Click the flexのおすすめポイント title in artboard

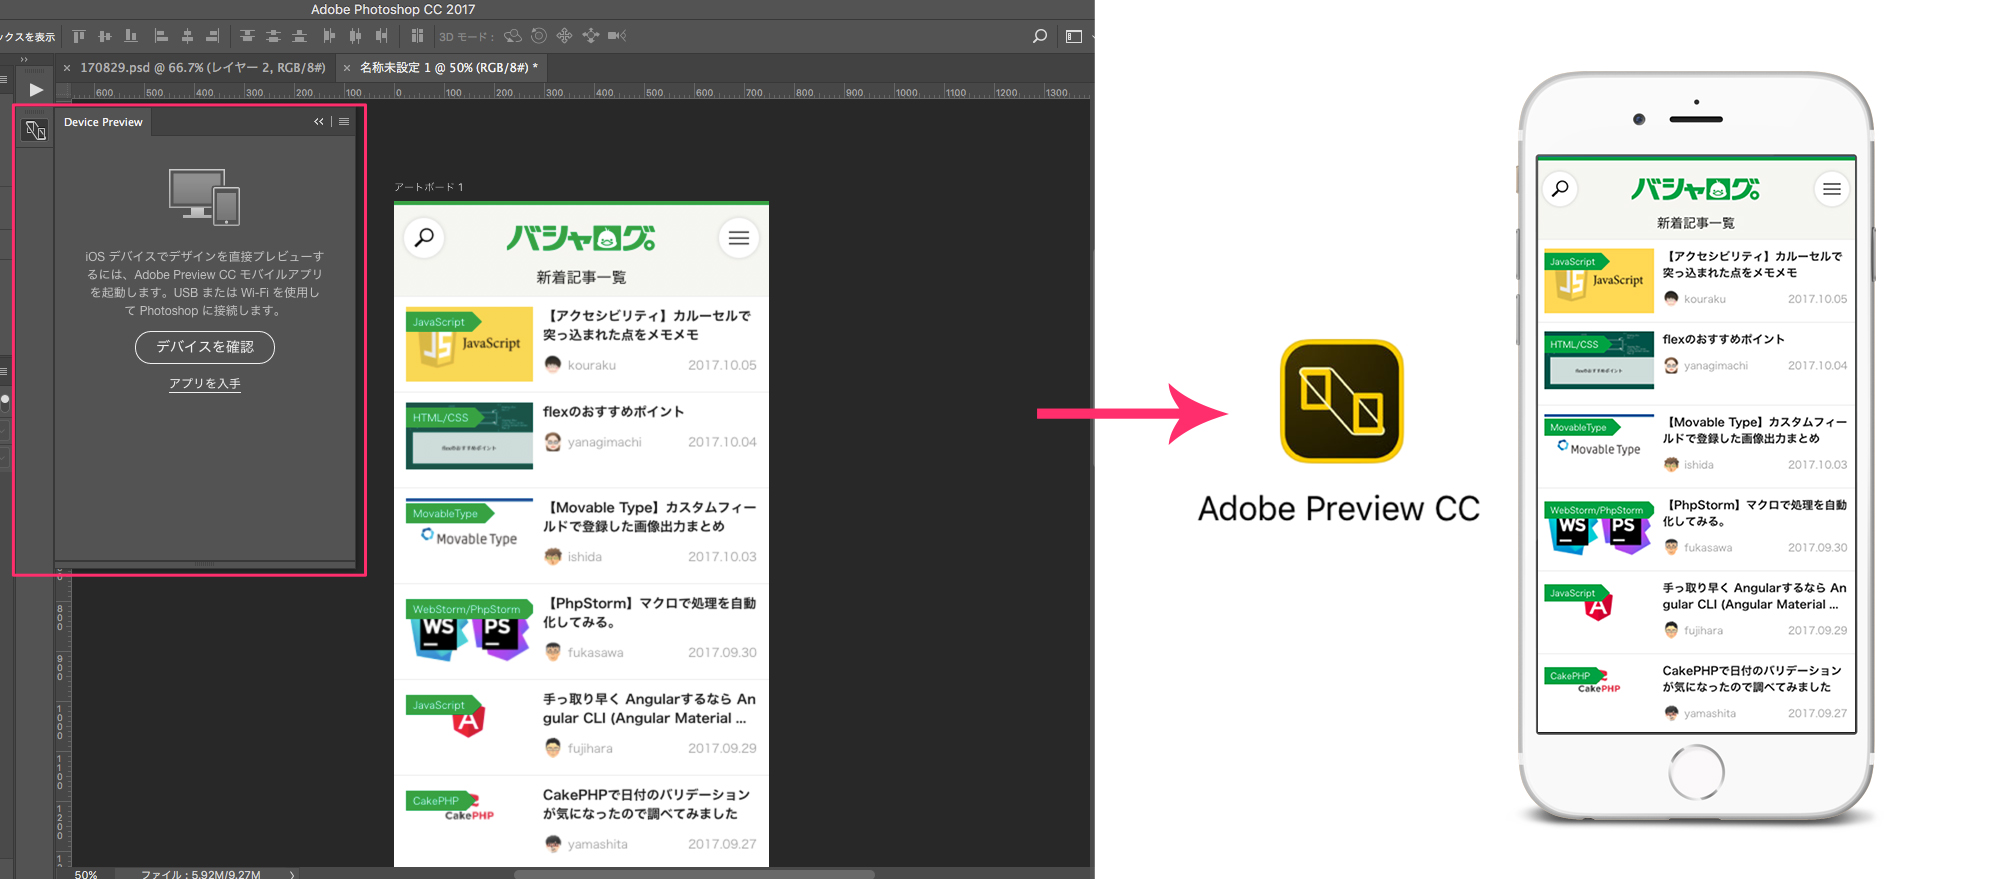[614, 412]
